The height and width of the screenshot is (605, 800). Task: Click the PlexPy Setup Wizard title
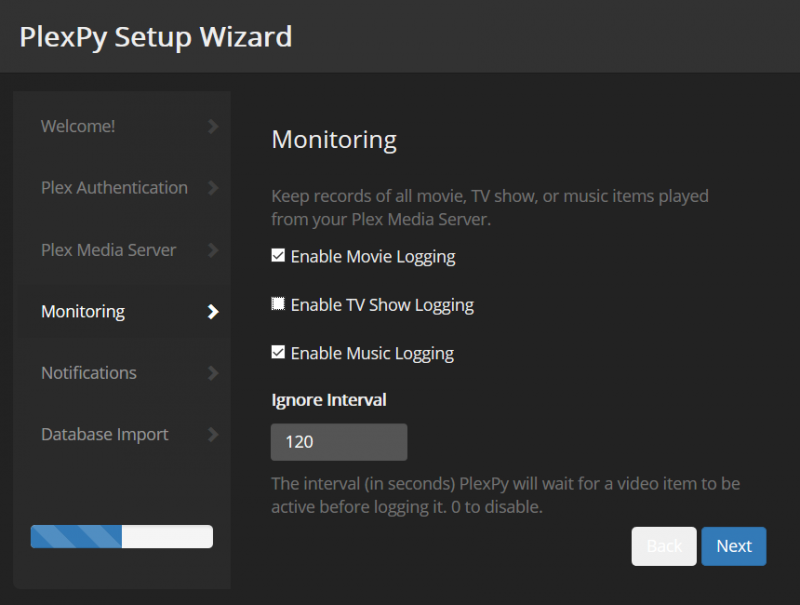[x=156, y=37]
